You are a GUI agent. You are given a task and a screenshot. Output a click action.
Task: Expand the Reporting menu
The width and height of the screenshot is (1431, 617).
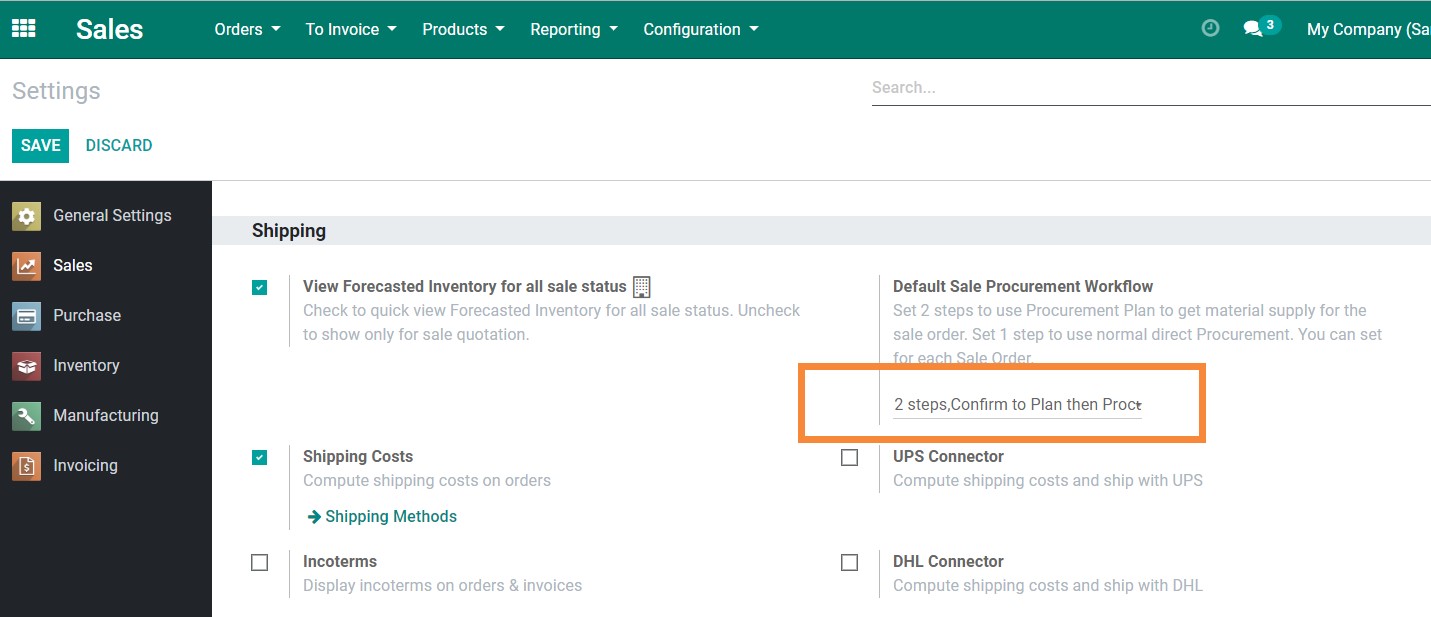(574, 29)
